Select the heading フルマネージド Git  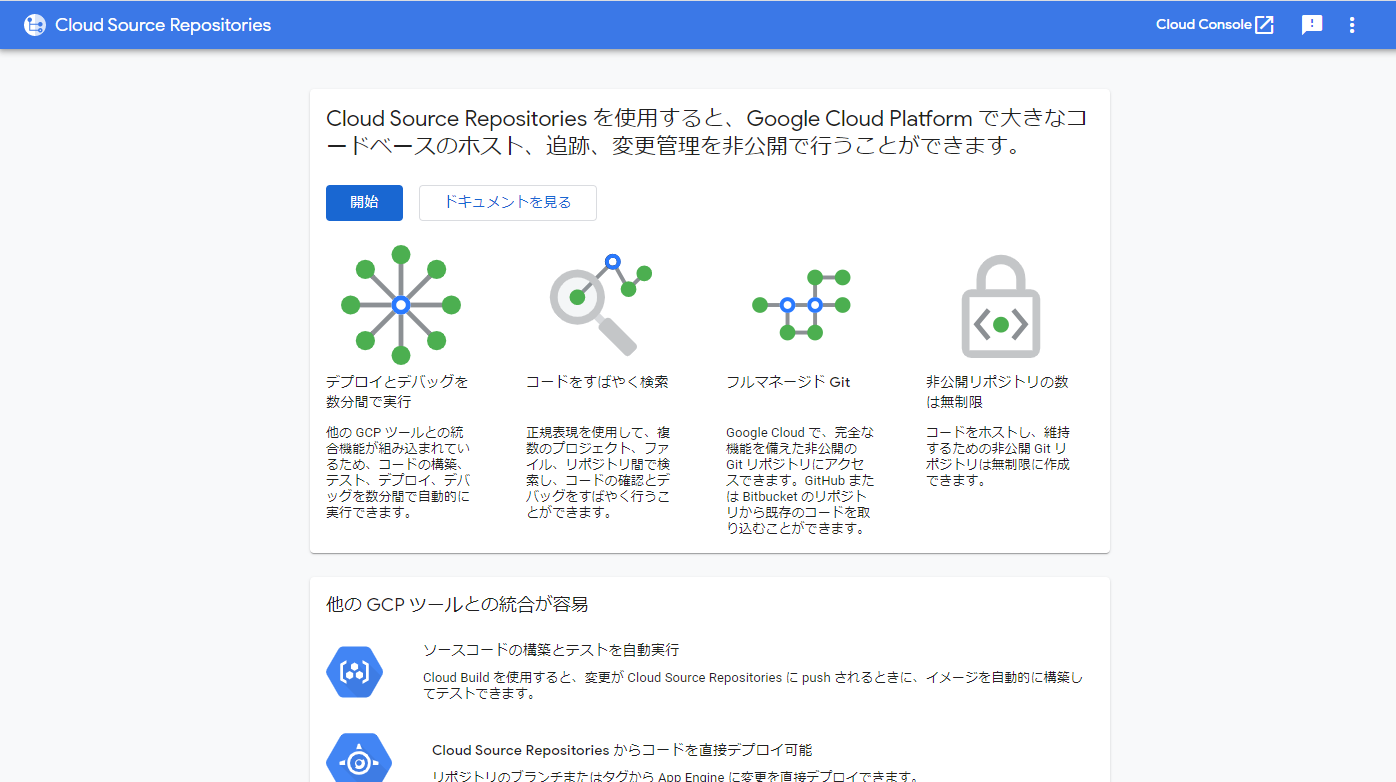click(788, 382)
